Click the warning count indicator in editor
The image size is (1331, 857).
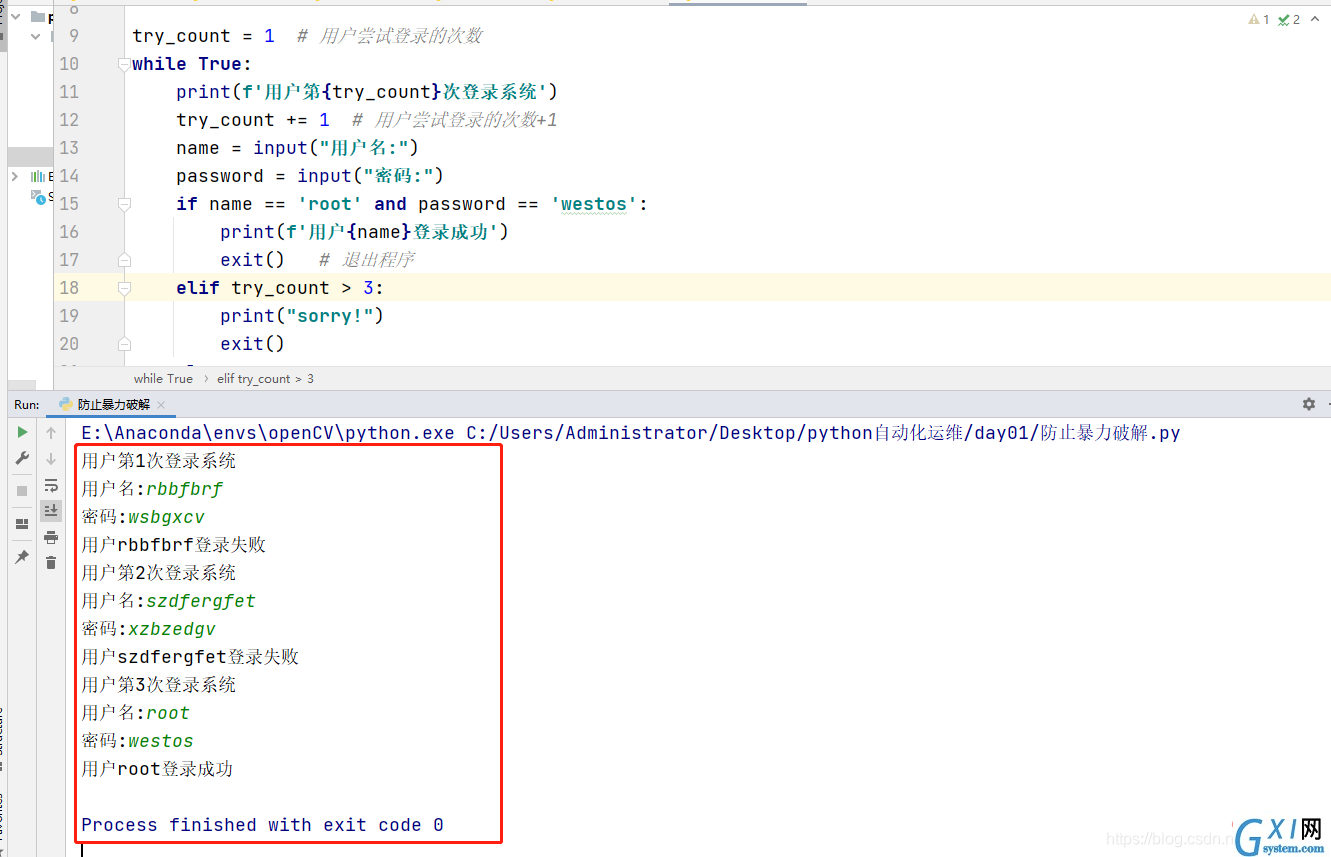(1259, 19)
